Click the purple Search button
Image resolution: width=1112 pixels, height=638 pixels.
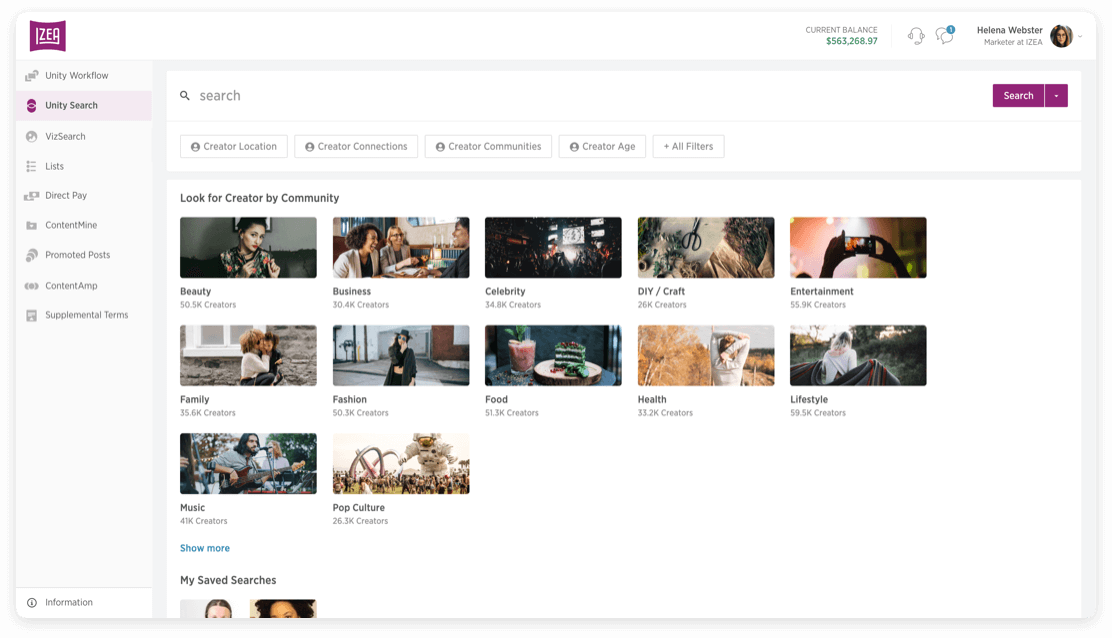(1018, 96)
